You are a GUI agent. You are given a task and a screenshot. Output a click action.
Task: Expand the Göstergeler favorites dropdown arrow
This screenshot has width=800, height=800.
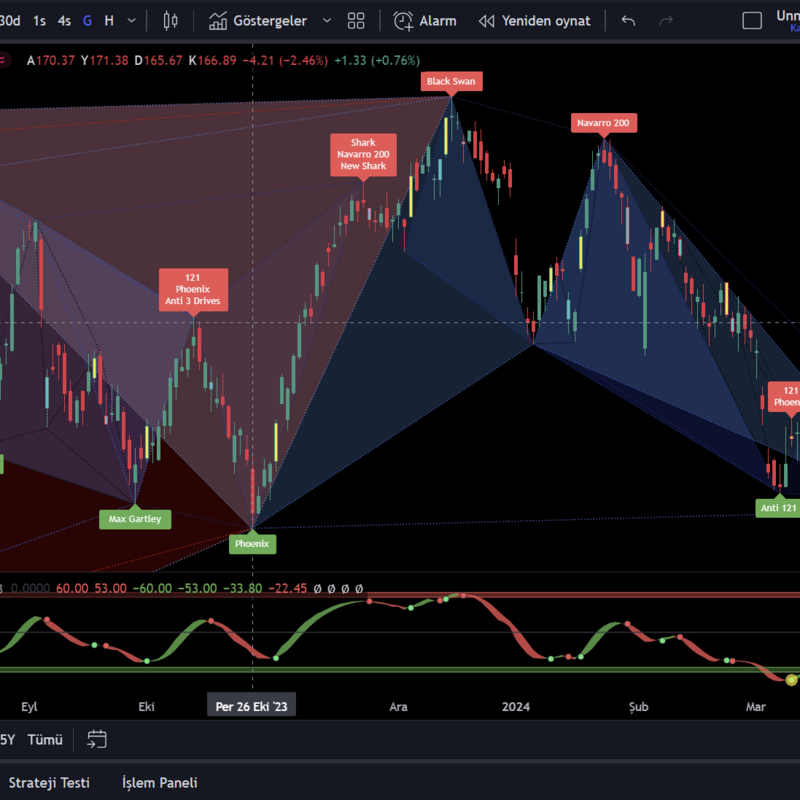tap(327, 20)
